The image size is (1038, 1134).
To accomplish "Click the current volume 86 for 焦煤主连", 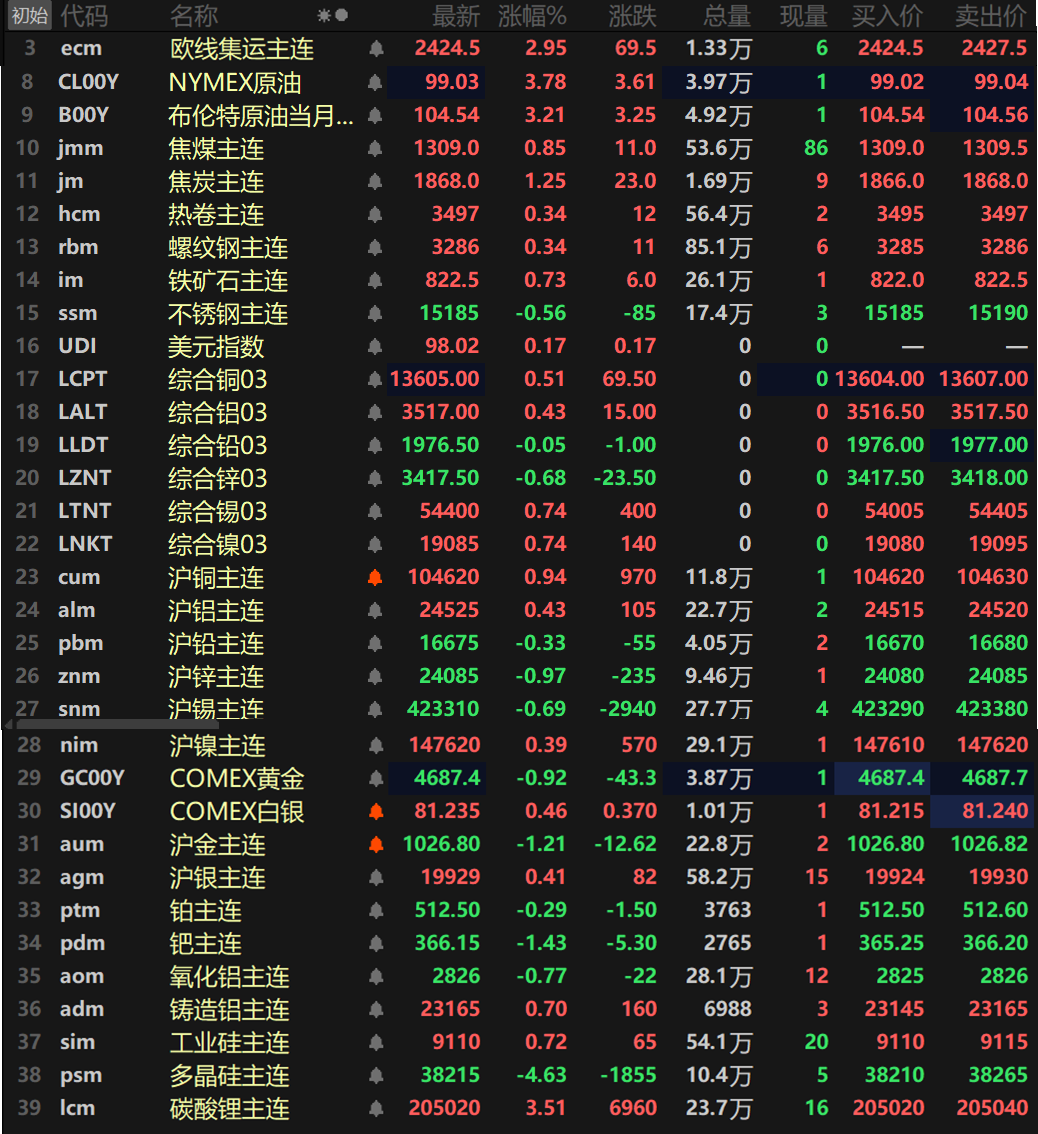I will click(x=816, y=148).
